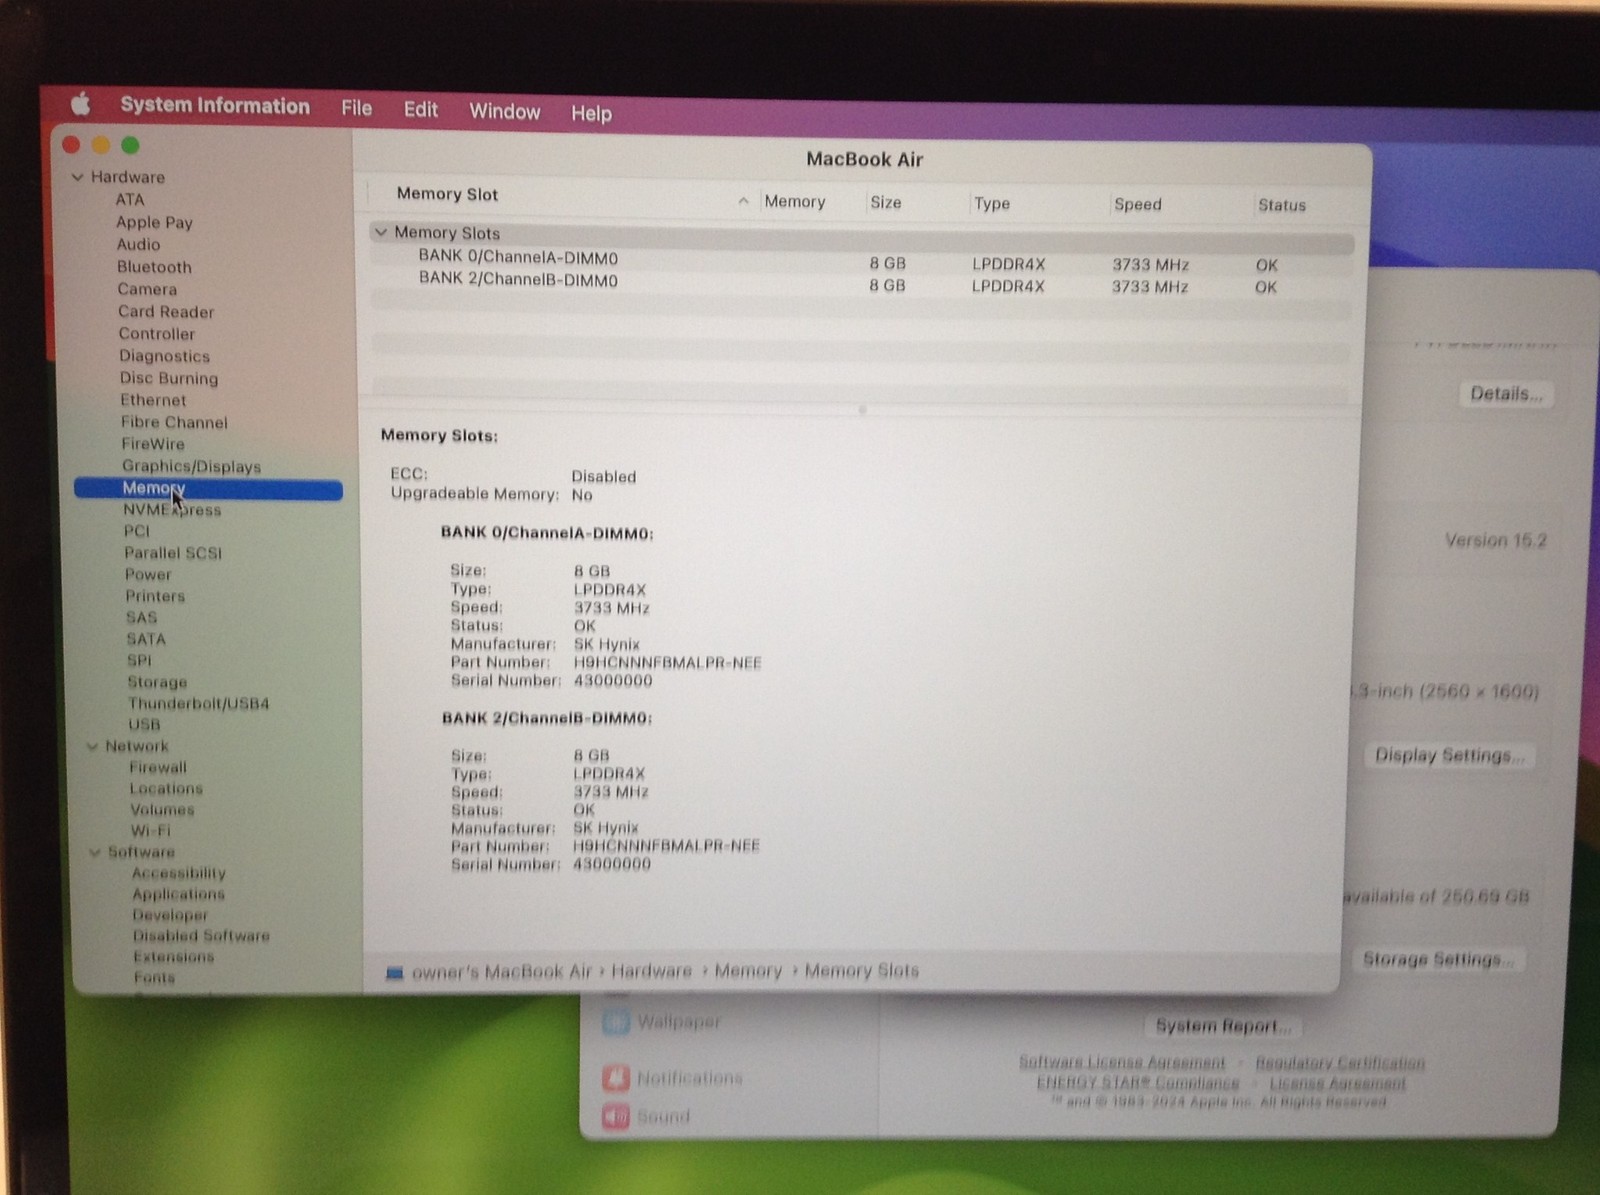Screen dimensions: 1600x1195
Task: Select Disabled Software in the sidebar
Action: [201, 936]
